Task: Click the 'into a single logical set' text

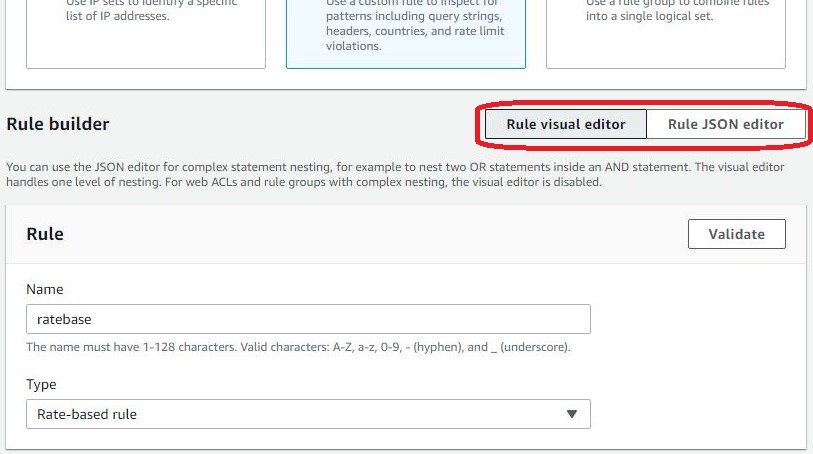Action: (x=649, y=17)
